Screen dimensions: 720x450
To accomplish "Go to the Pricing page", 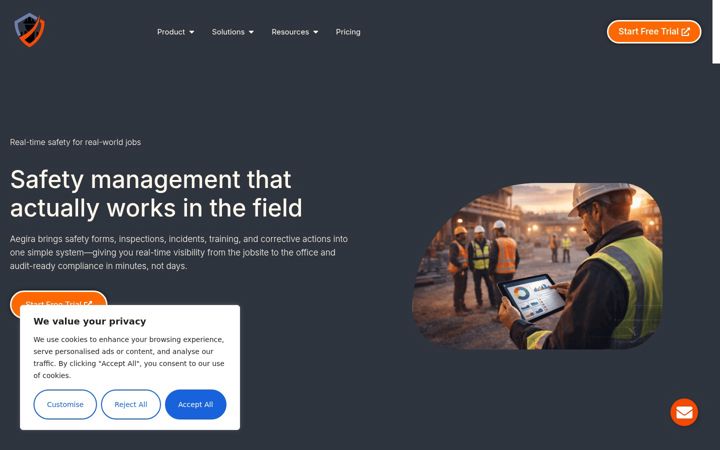I will click(x=348, y=32).
